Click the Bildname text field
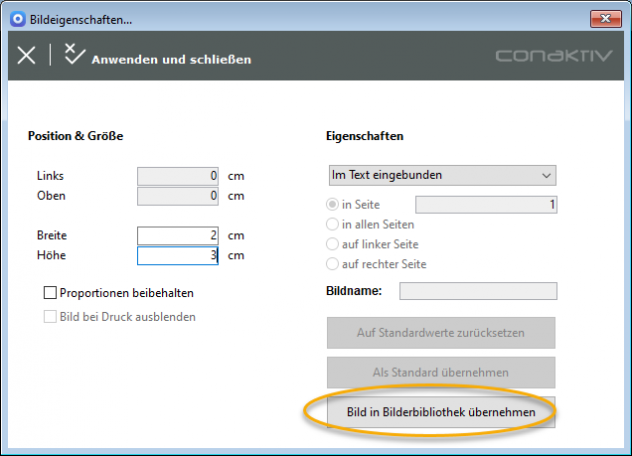The width and height of the screenshot is (632, 456). (478, 291)
